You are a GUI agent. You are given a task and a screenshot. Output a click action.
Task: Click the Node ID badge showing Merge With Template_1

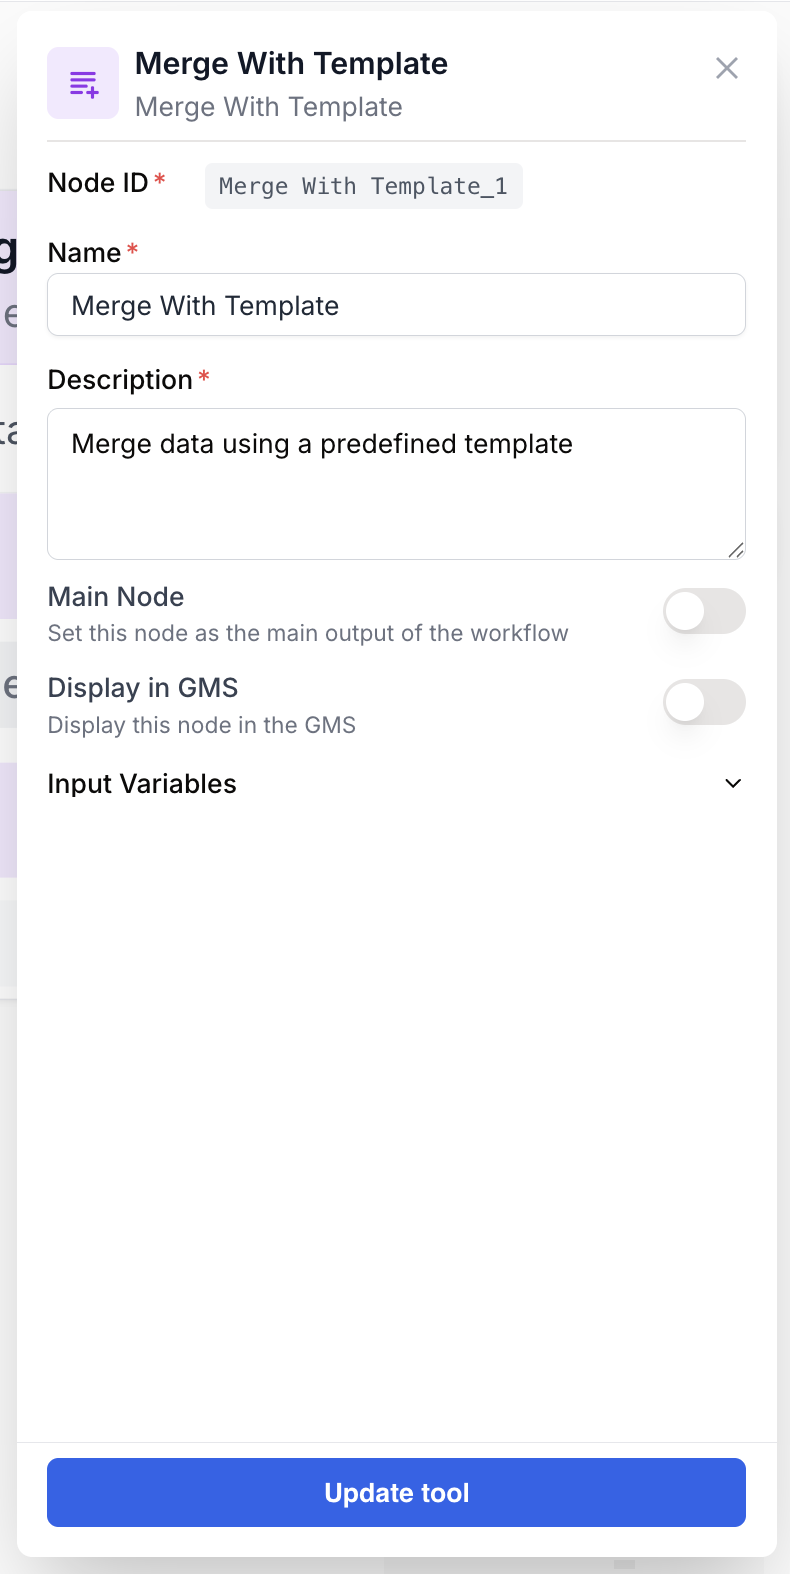pyautogui.click(x=364, y=186)
